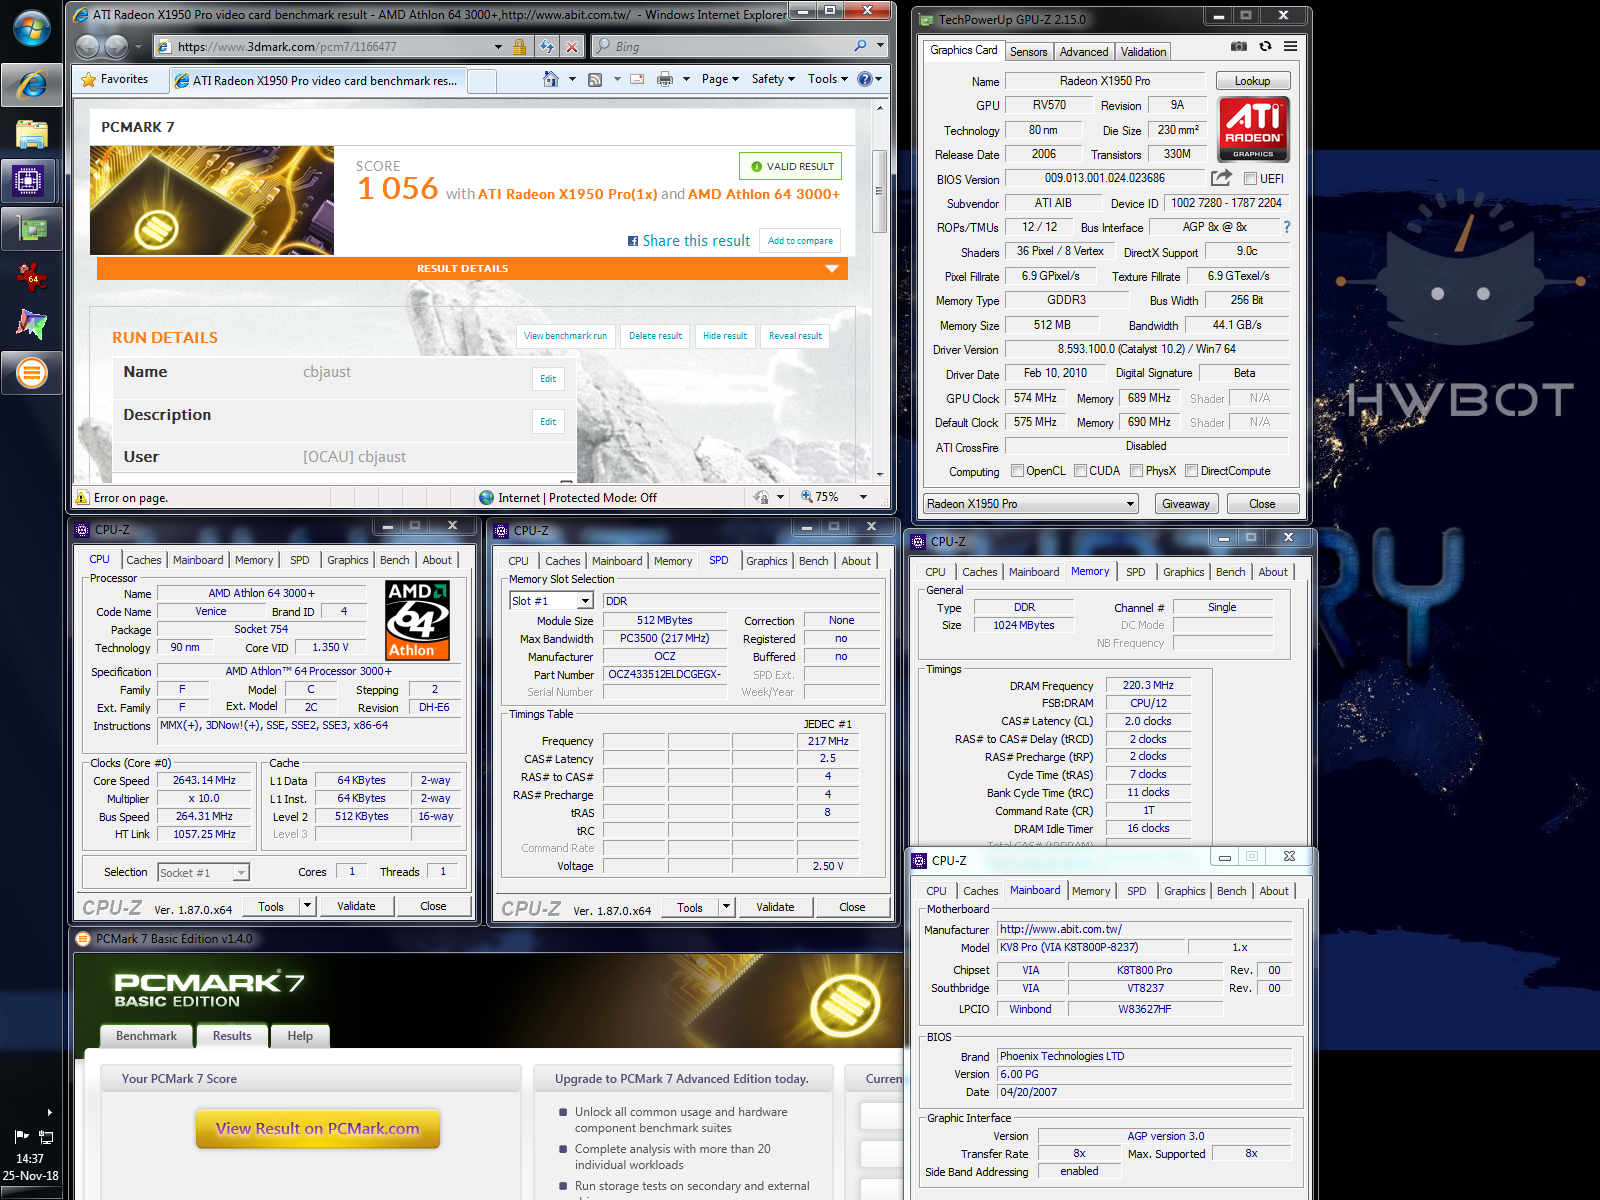
Task: Open the Caches tab in CPU-Z CPU window
Action: click(x=144, y=560)
